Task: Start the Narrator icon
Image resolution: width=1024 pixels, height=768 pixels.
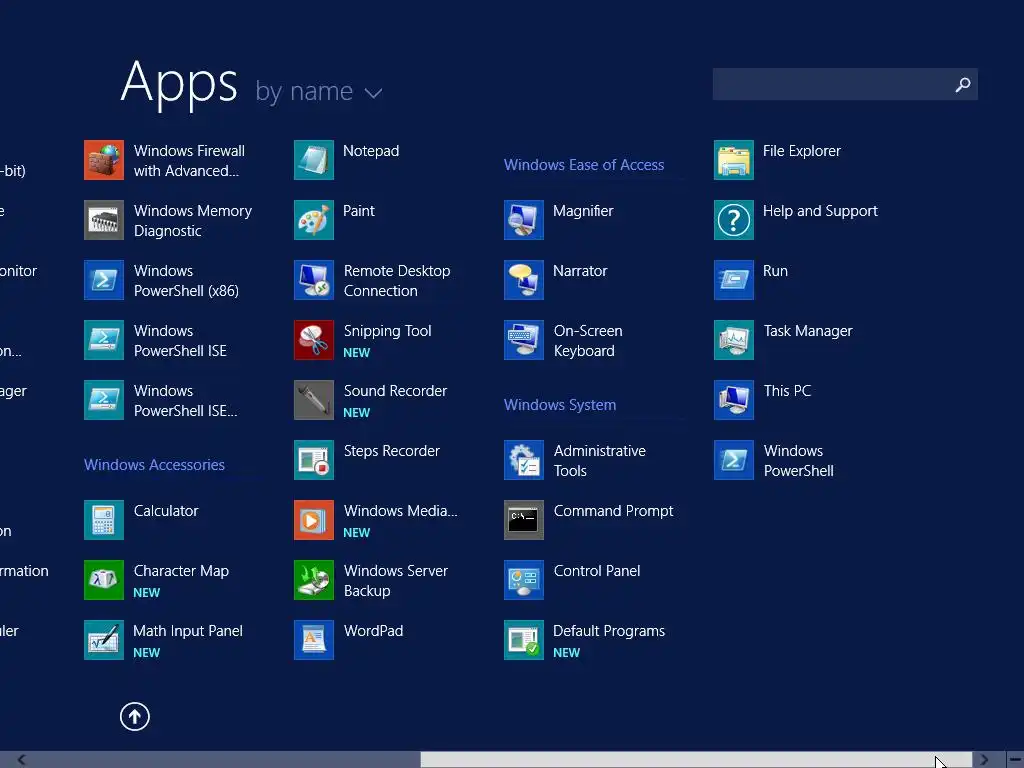Action: pos(524,280)
